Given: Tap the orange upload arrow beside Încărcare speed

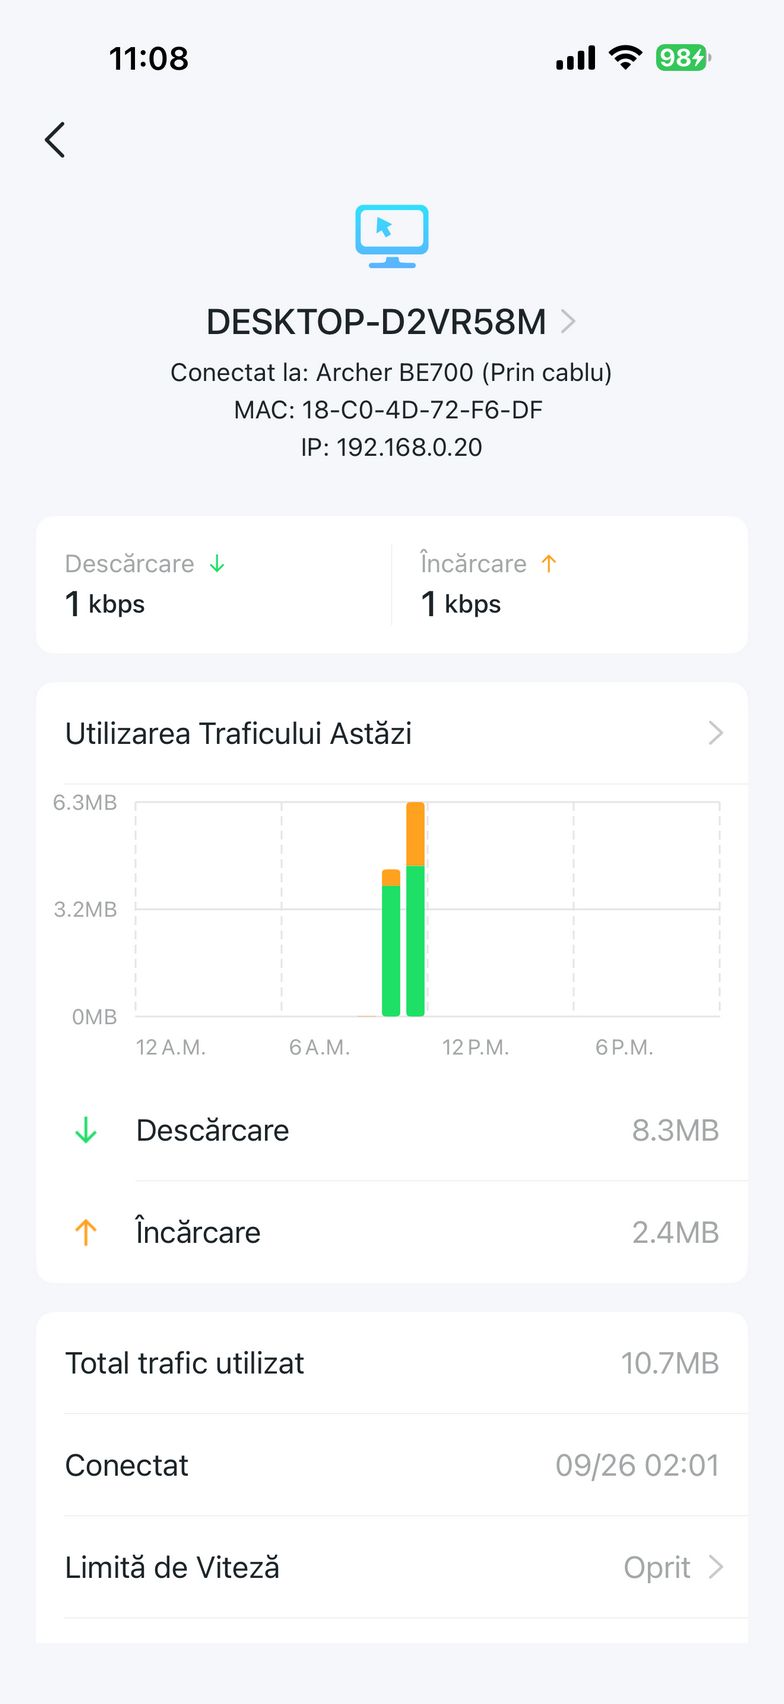Looking at the screenshot, I should (548, 564).
